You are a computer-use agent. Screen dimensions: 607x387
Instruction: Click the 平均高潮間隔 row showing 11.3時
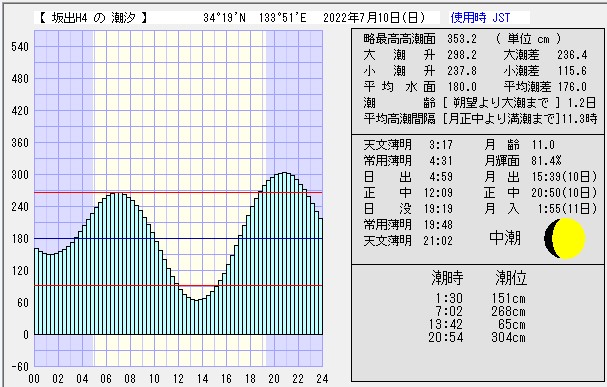pos(480,118)
